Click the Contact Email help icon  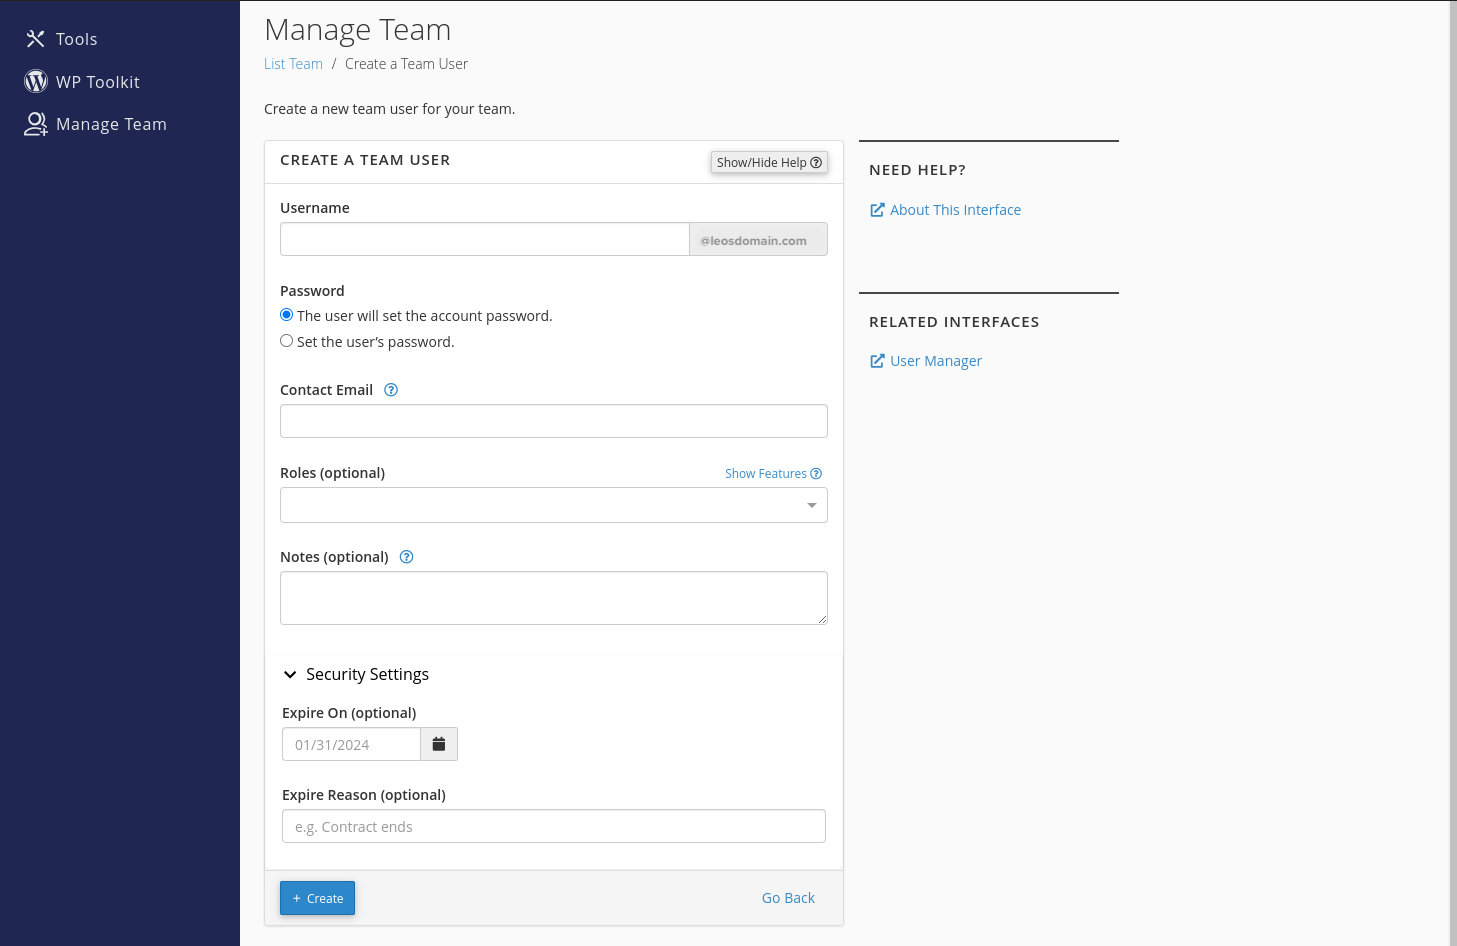pos(391,390)
